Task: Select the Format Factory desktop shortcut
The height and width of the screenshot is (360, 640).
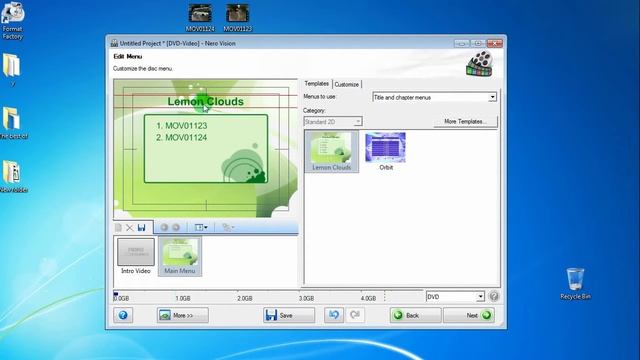Action: coord(13,21)
